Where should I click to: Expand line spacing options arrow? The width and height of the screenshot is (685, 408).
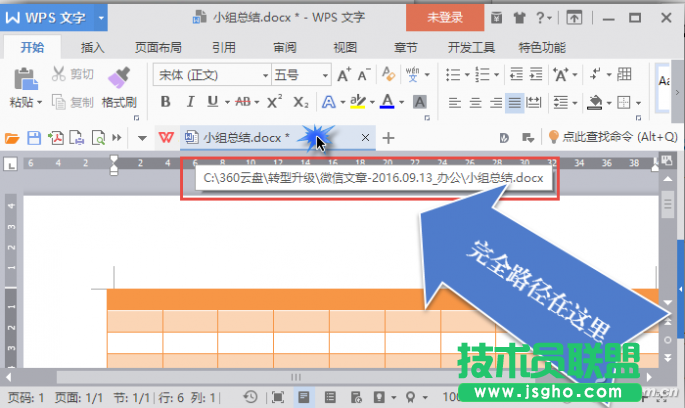point(575,103)
